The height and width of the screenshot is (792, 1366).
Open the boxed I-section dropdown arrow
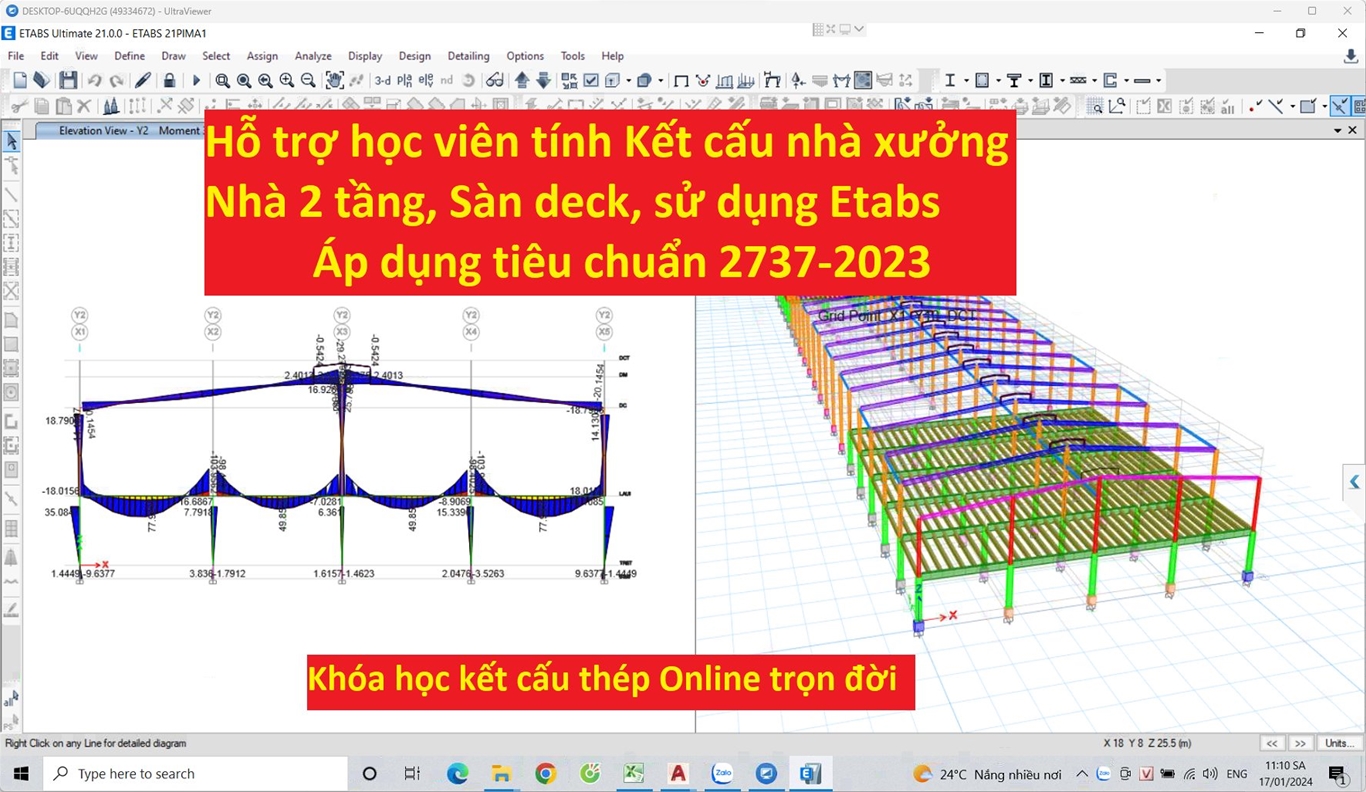tap(1062, 80)
